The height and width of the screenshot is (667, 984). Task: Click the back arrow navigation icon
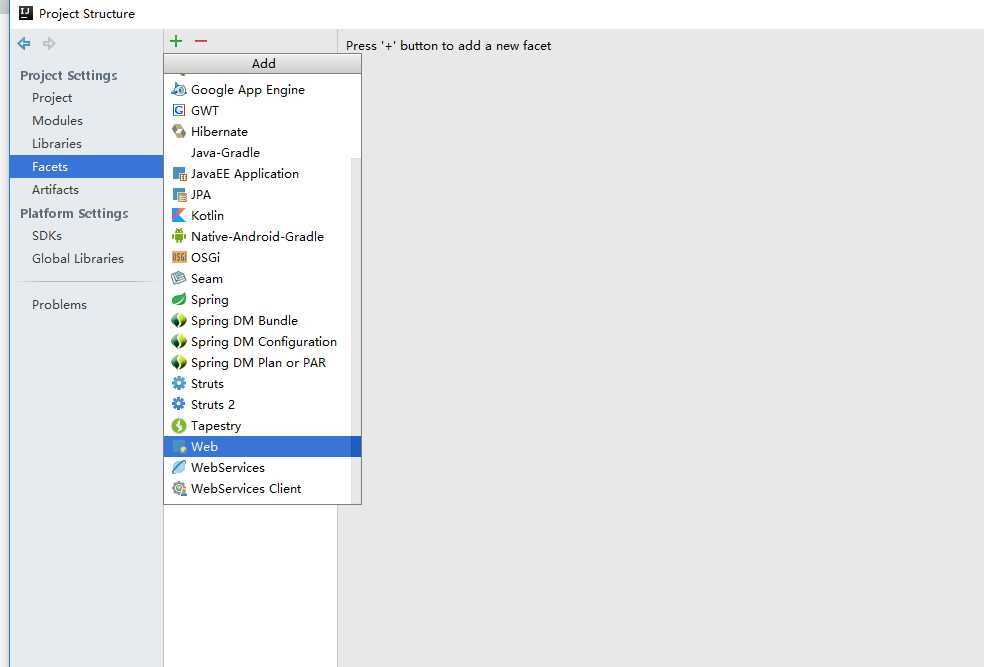(x=24, y=43)
